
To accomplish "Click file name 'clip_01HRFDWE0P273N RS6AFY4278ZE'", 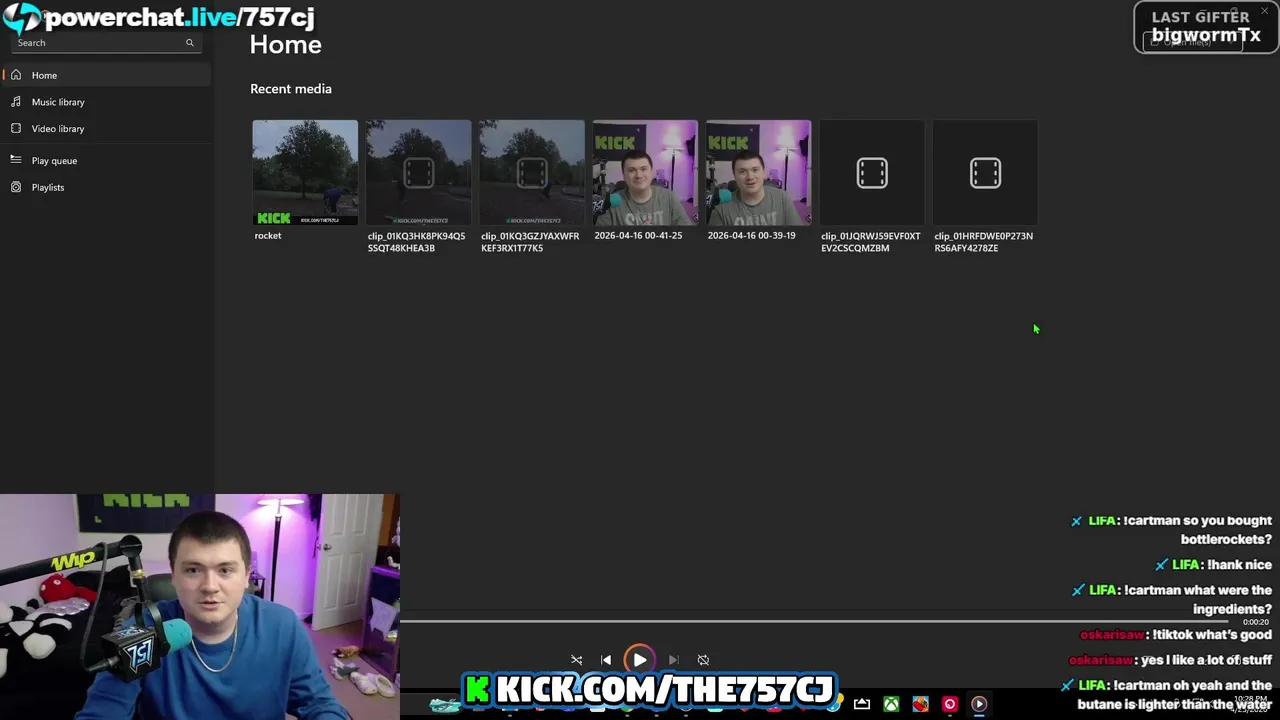I will pyautogui.click(x=983, y=242).
